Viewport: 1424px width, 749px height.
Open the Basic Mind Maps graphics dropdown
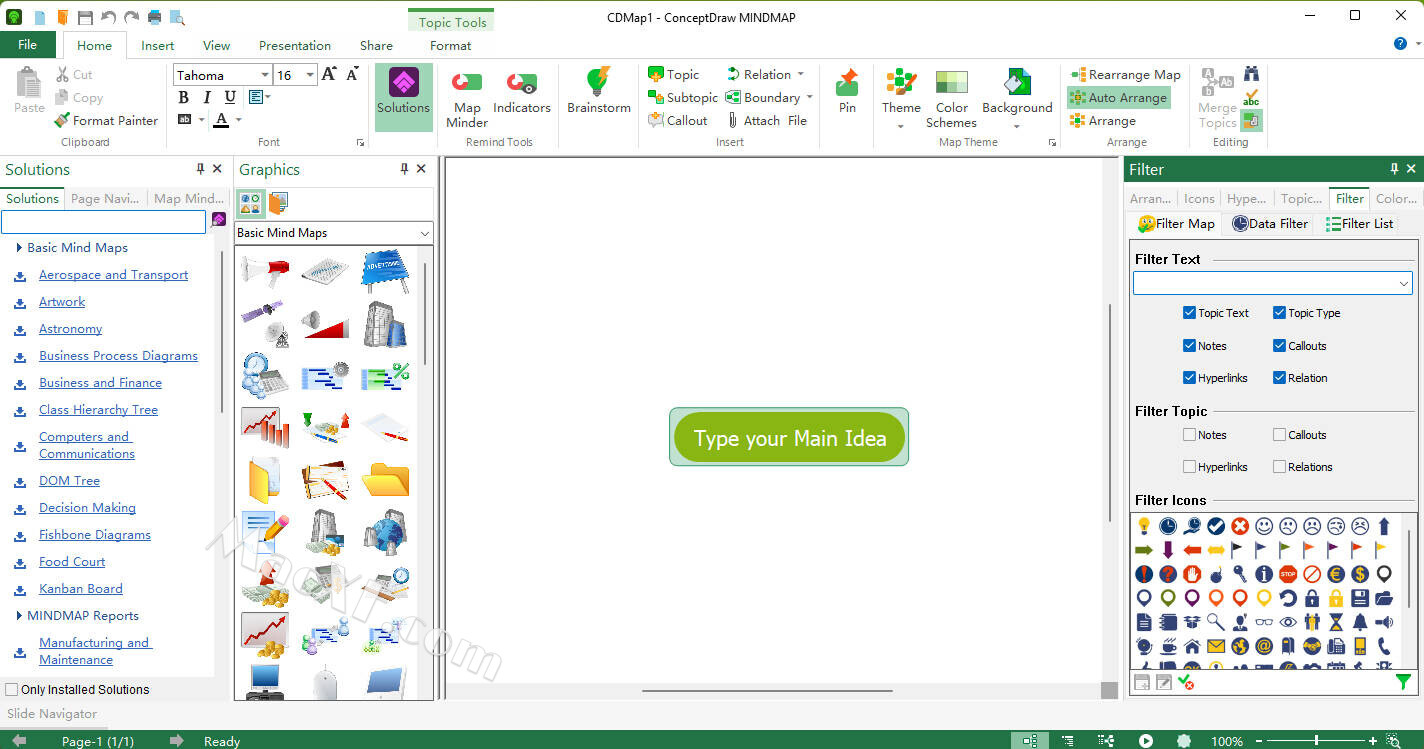point(424,233)
